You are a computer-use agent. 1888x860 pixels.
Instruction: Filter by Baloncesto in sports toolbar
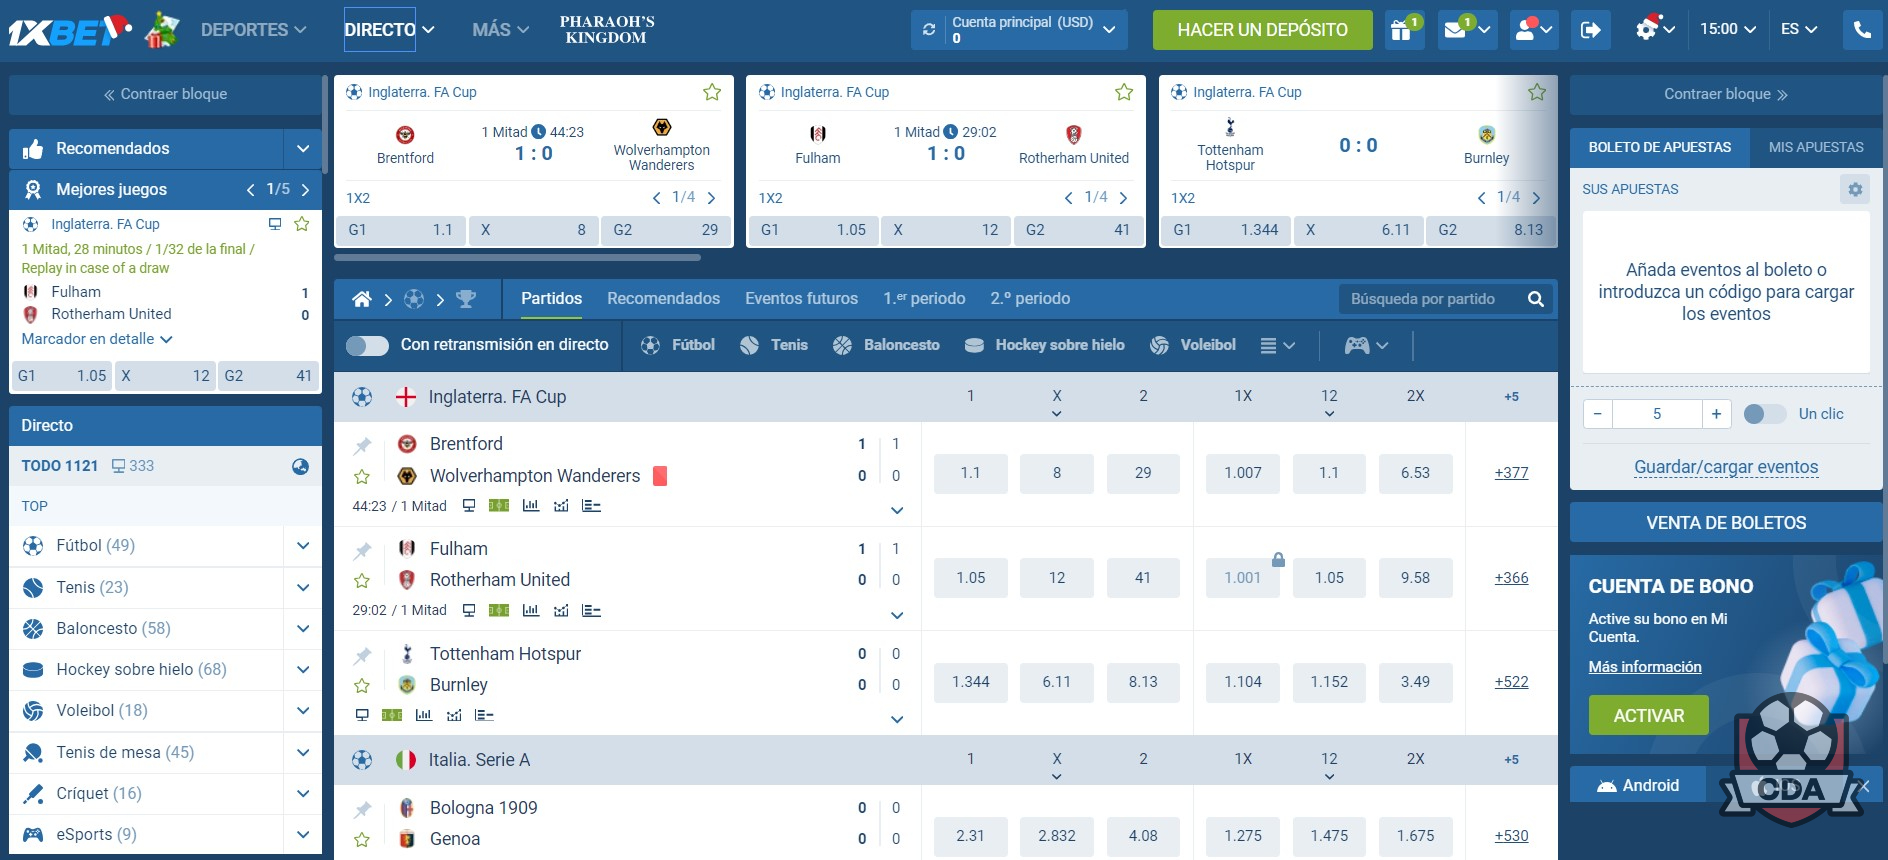click(x=886, y=345)
